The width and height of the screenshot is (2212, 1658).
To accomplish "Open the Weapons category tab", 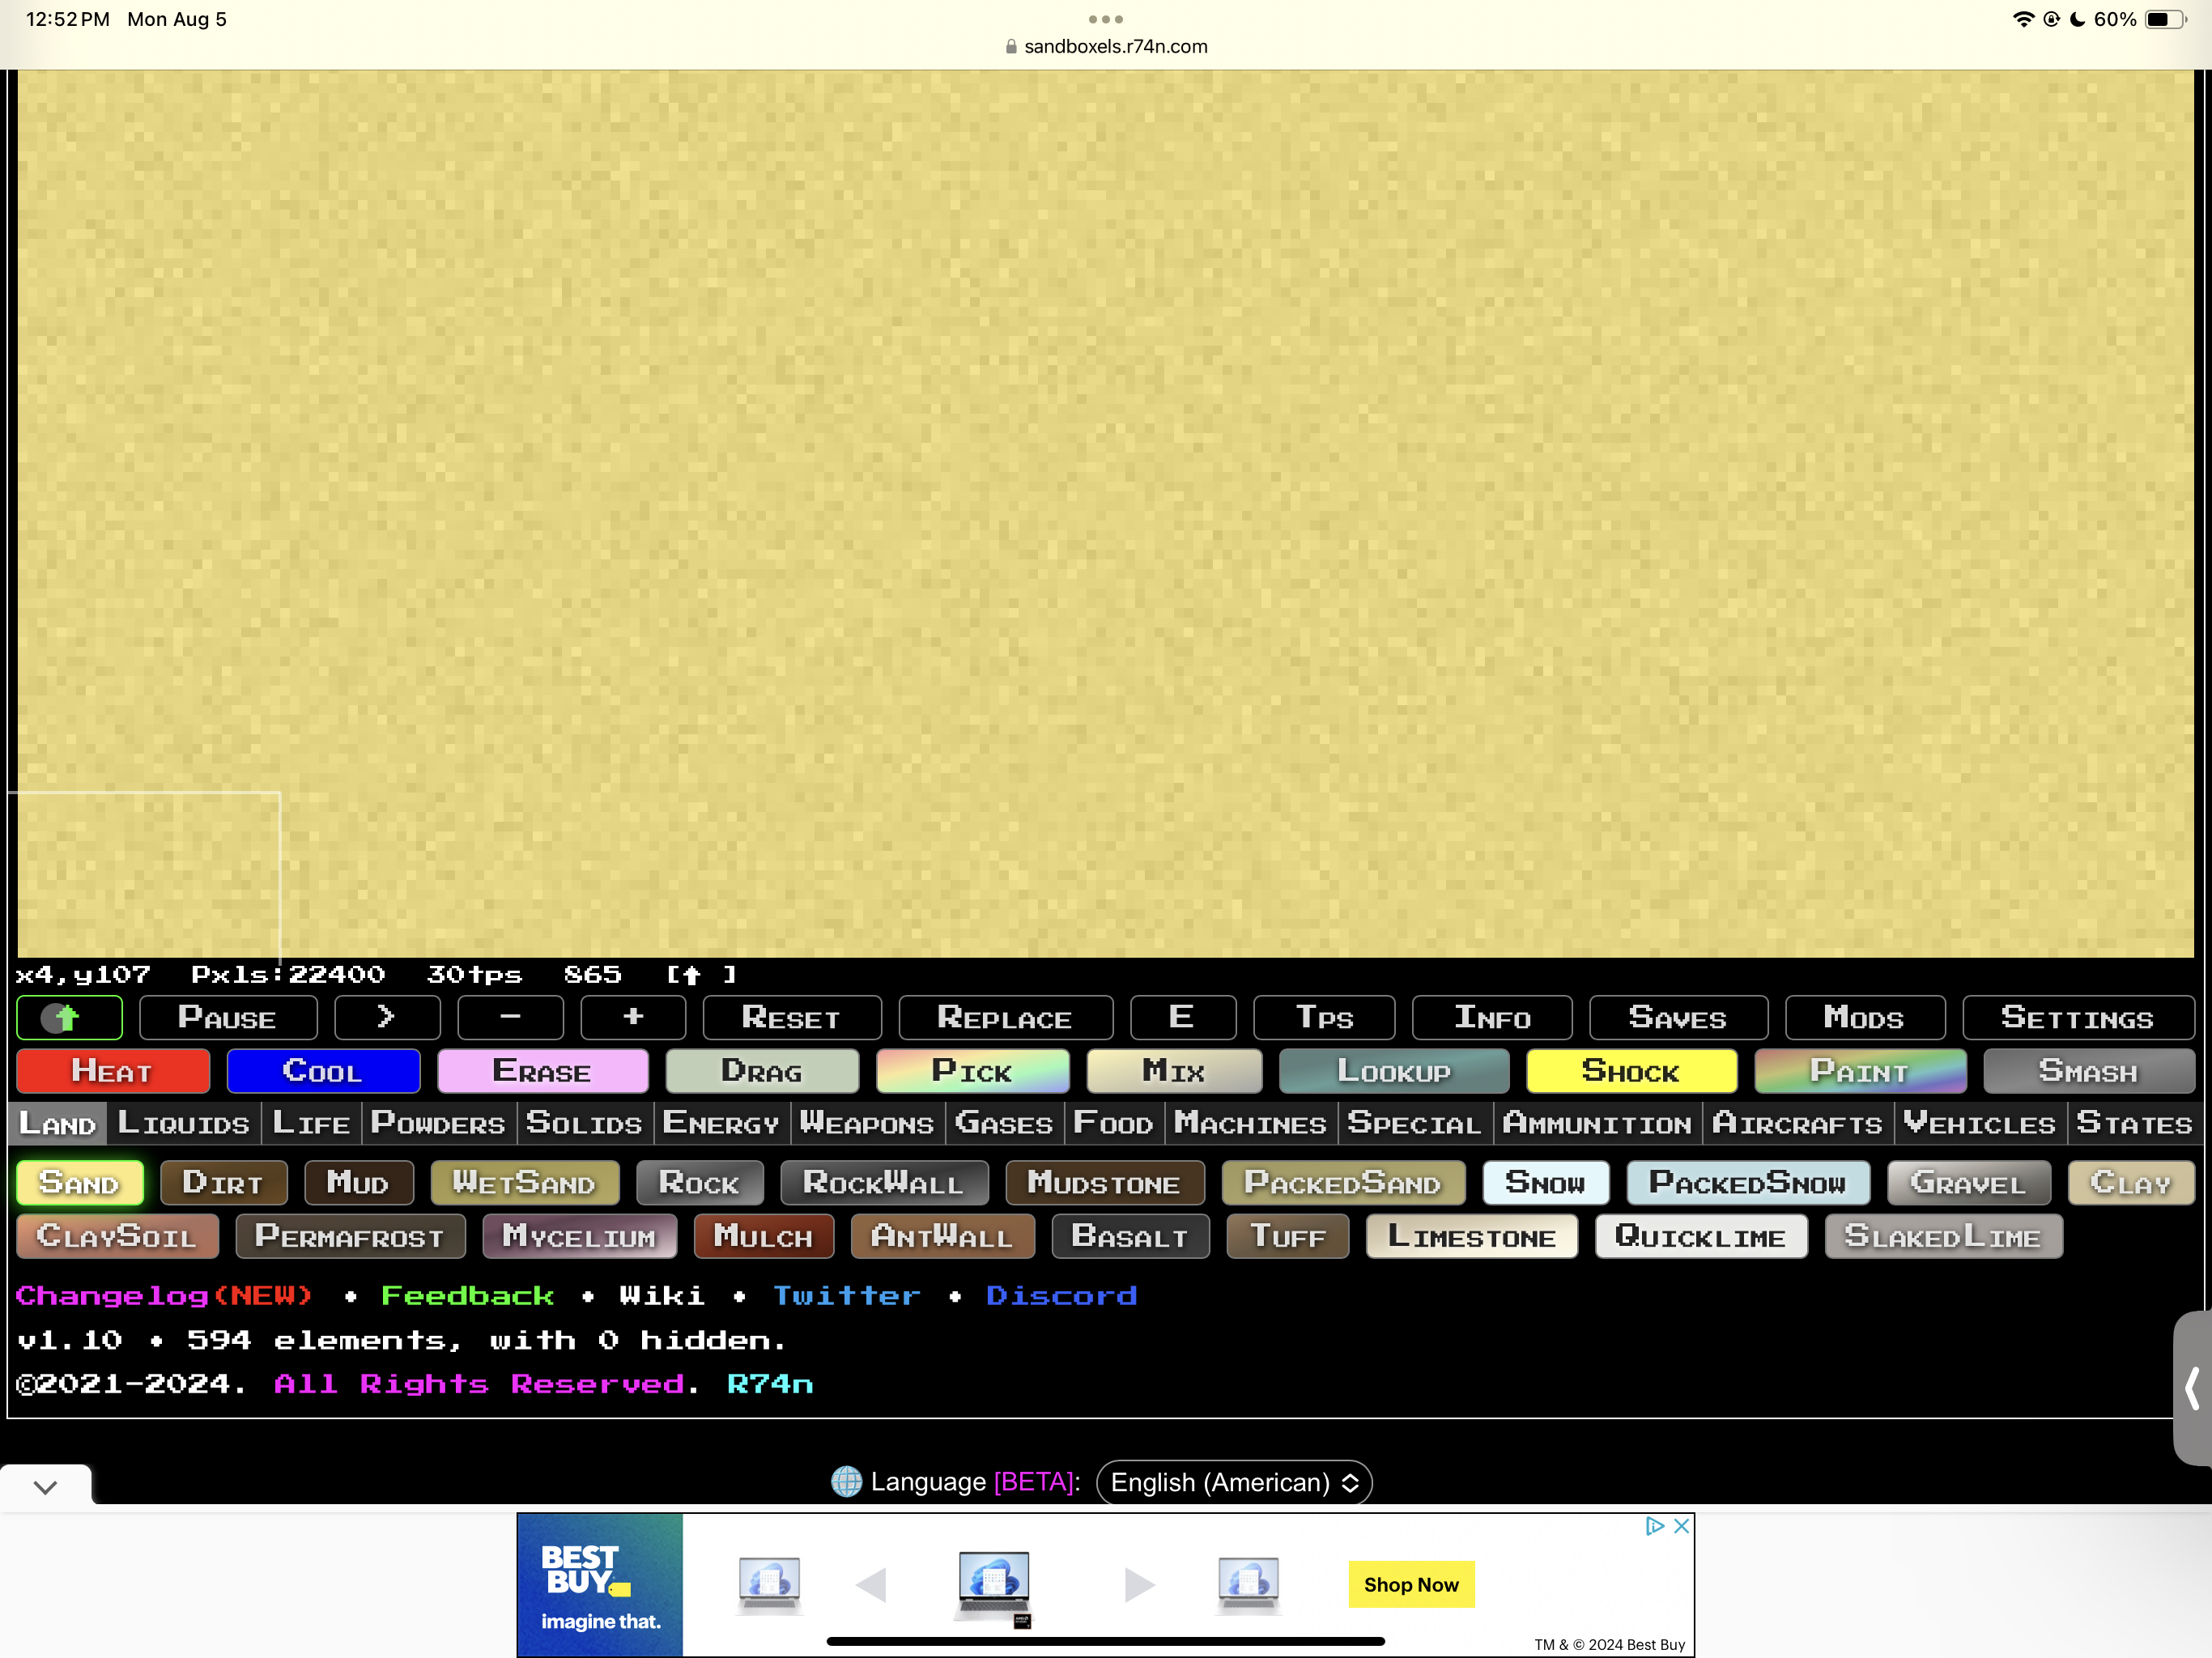I will (x=866, y=1124).
